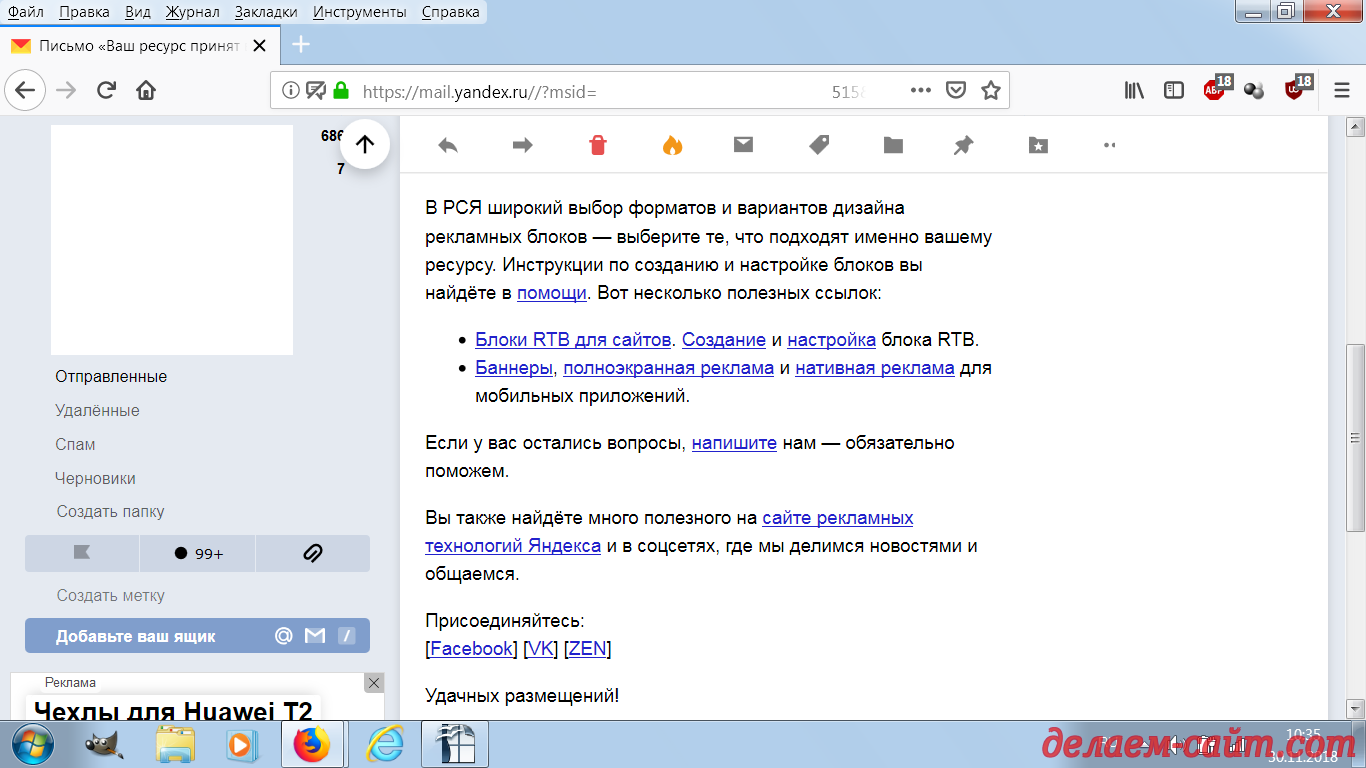Open the ZEN link

click(x=588, y=649)
